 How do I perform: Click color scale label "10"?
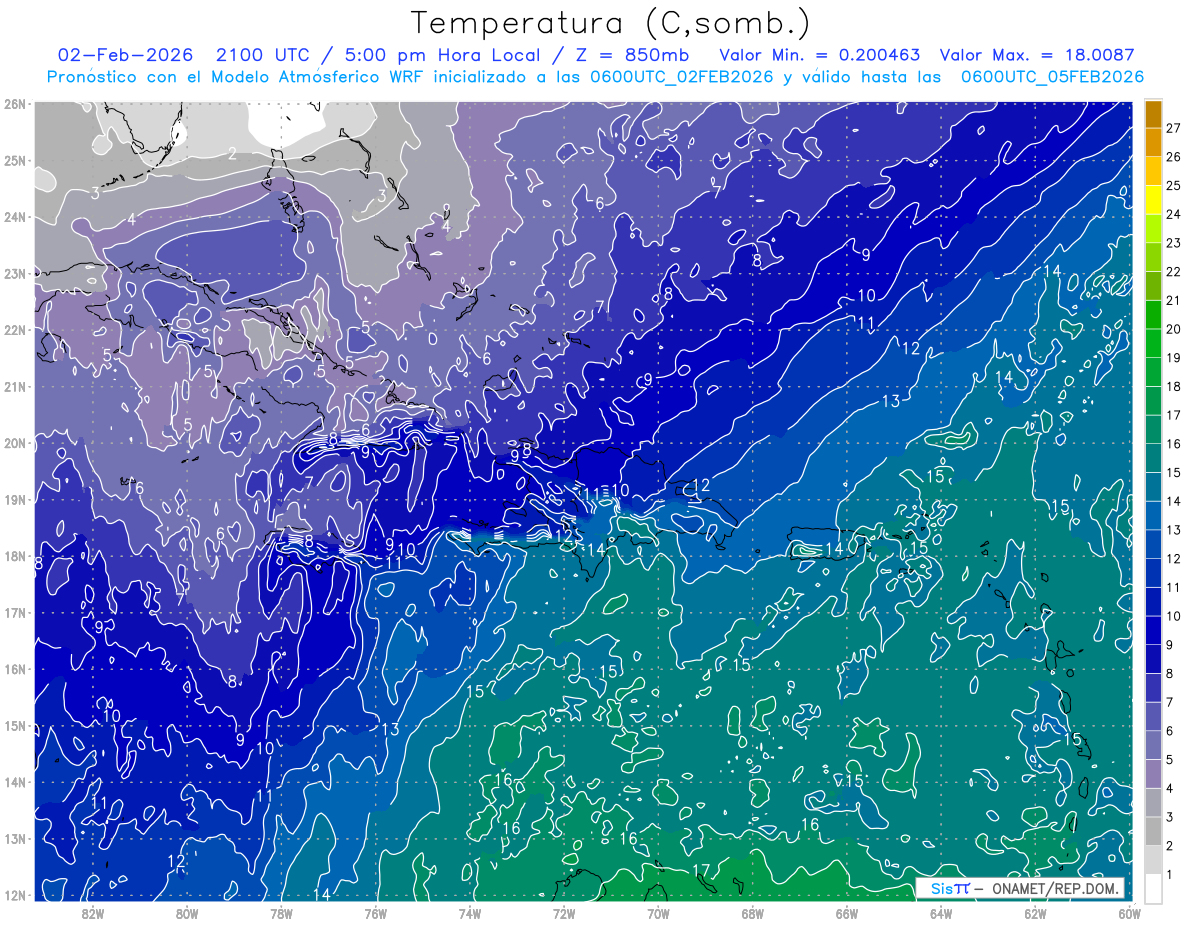1174,615
